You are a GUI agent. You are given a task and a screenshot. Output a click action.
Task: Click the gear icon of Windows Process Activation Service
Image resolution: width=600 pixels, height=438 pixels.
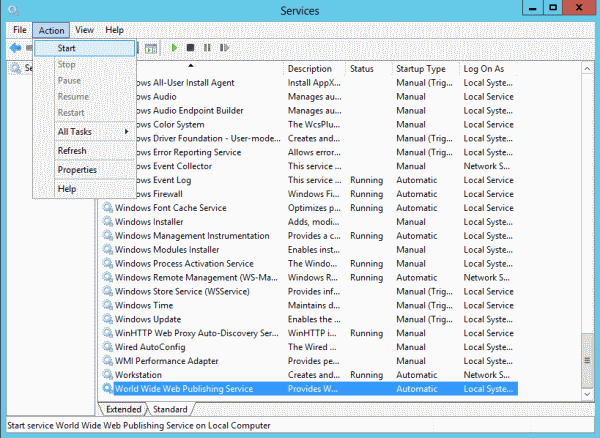[x=108, y=263]
